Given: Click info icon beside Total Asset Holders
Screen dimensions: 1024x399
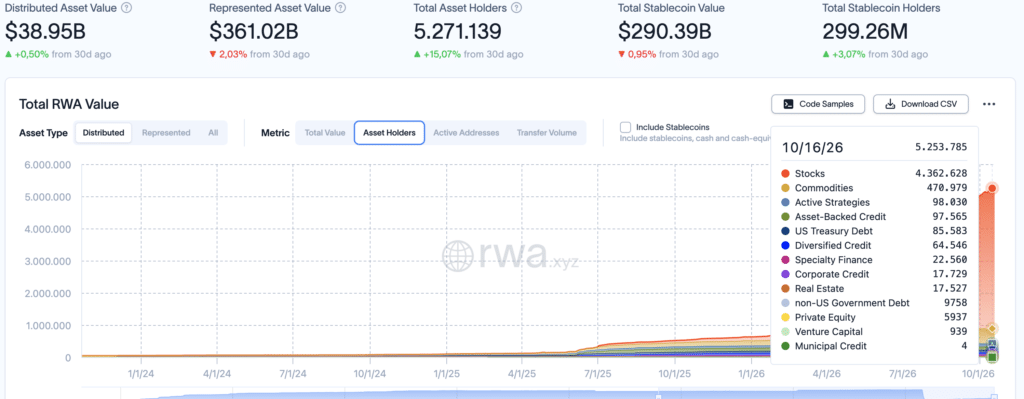Looking at the screenshot, I should [517, 8].
